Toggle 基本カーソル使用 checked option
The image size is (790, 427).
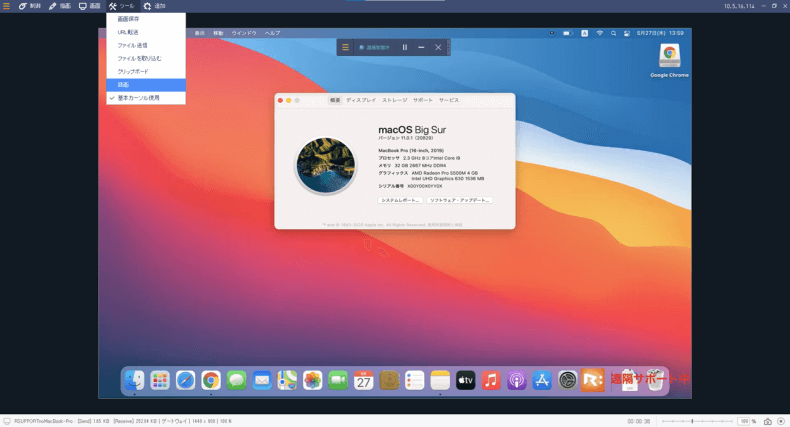[x=146, y=98]
